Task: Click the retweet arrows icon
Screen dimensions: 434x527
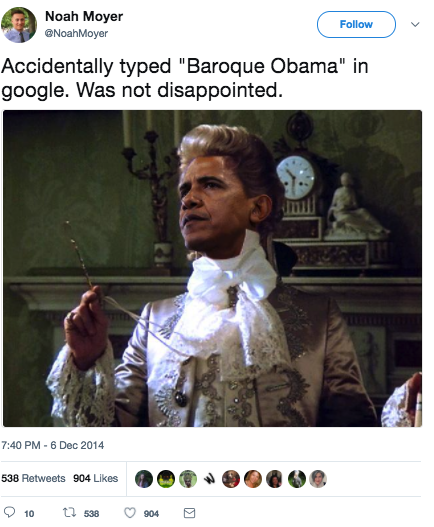Action: 69,513
